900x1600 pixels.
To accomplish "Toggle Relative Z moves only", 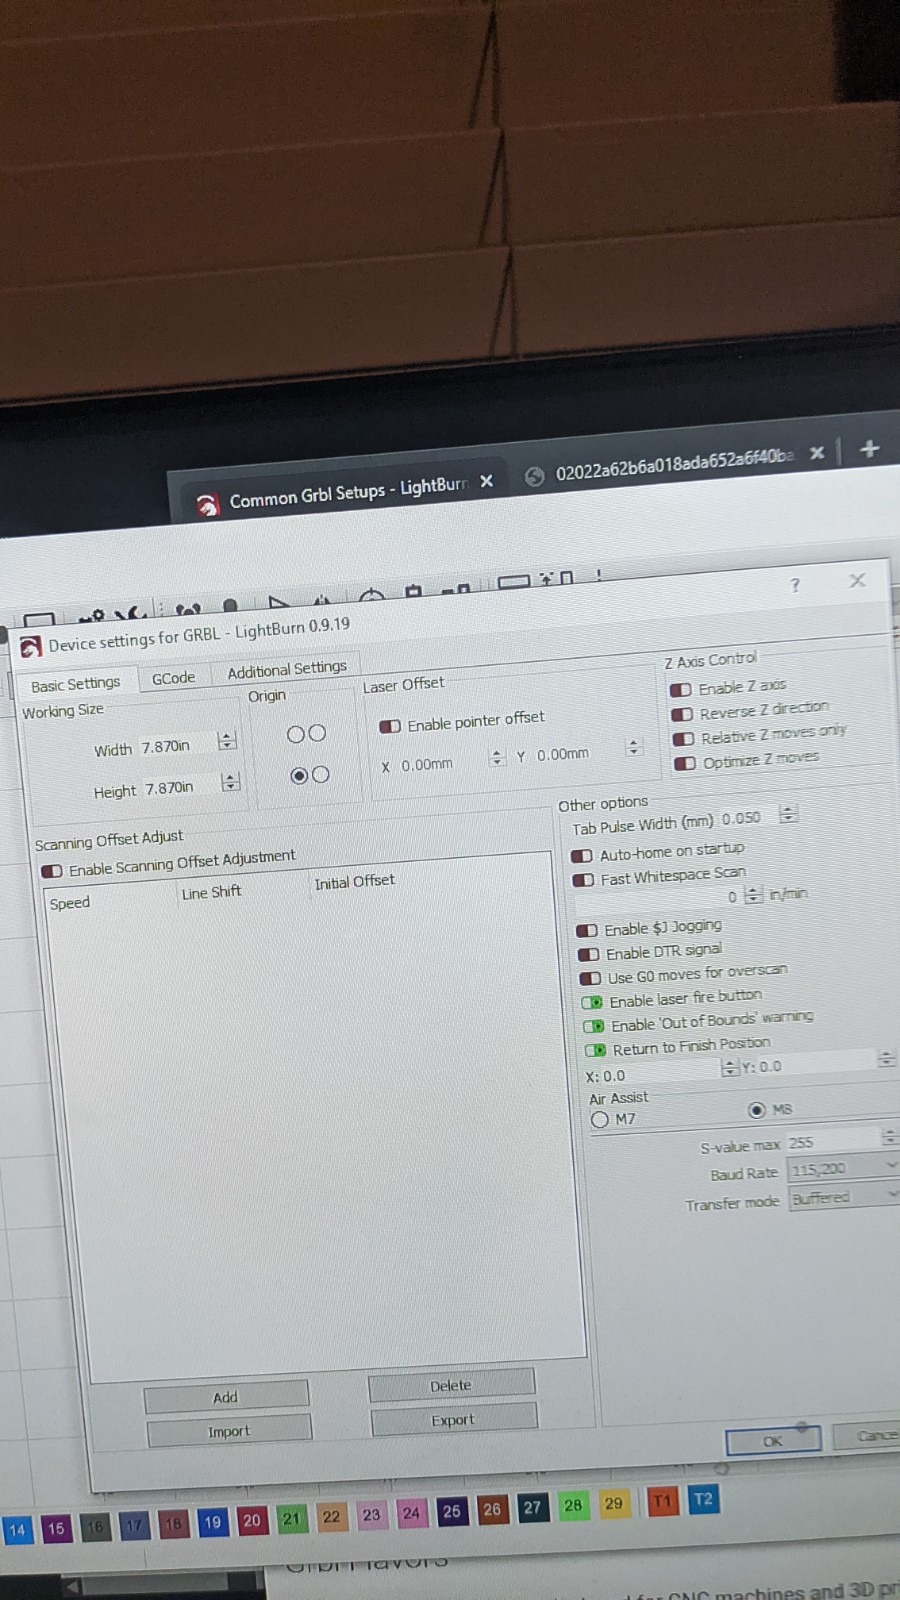I will click(x=683, y=739).
